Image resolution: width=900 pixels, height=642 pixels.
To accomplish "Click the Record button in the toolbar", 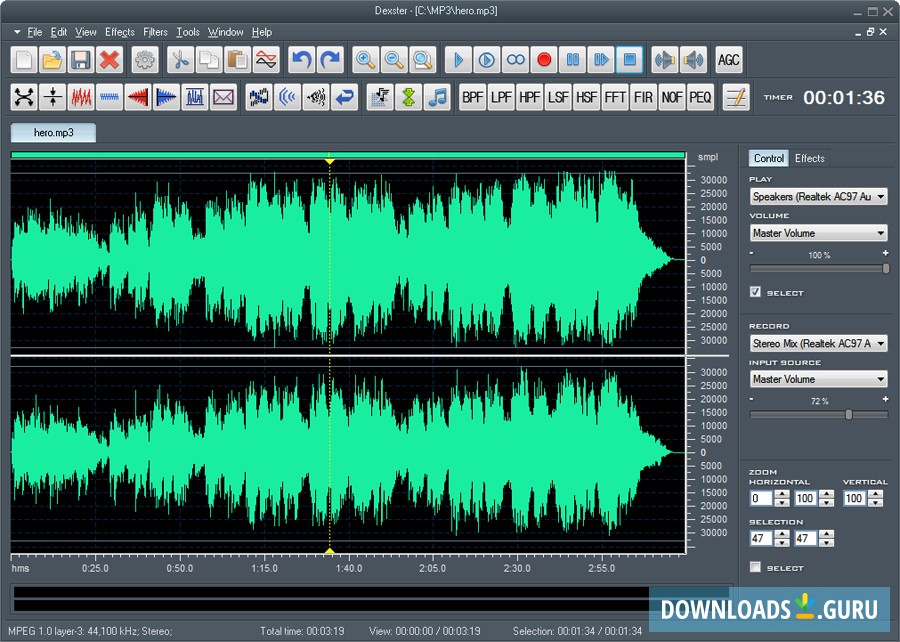I will pos(544,60).
